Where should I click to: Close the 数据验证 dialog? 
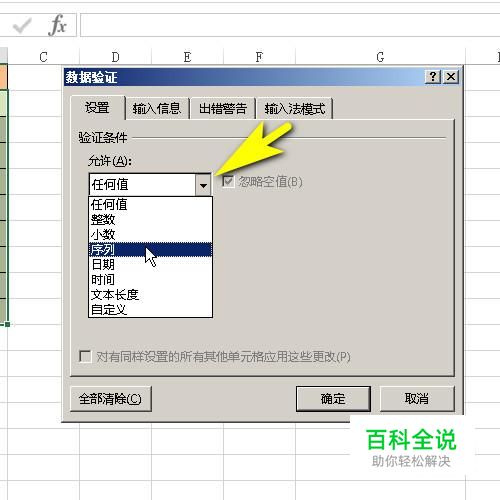point(451,77)
